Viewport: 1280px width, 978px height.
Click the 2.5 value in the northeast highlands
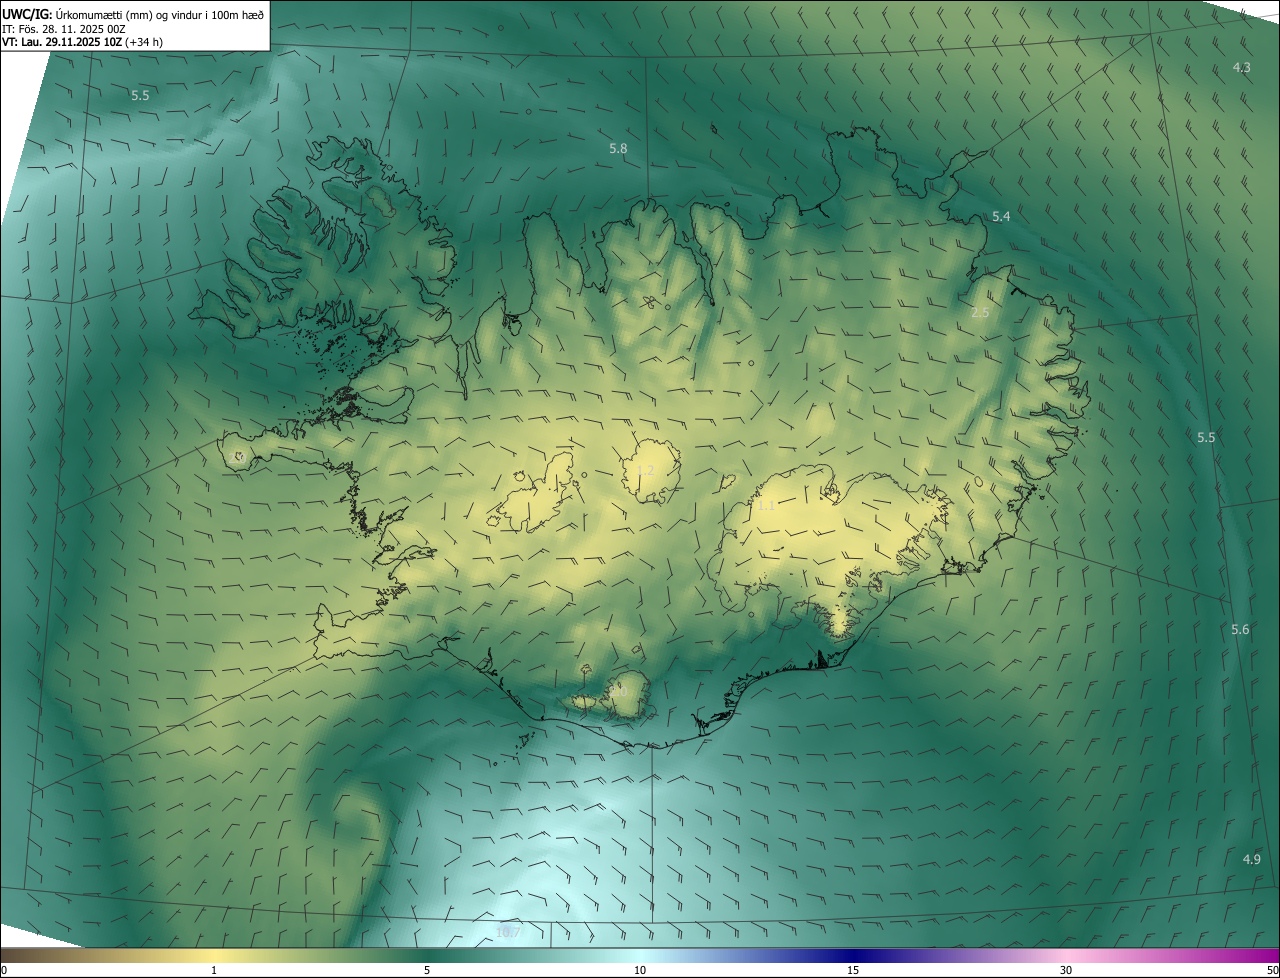coord(980,313)
